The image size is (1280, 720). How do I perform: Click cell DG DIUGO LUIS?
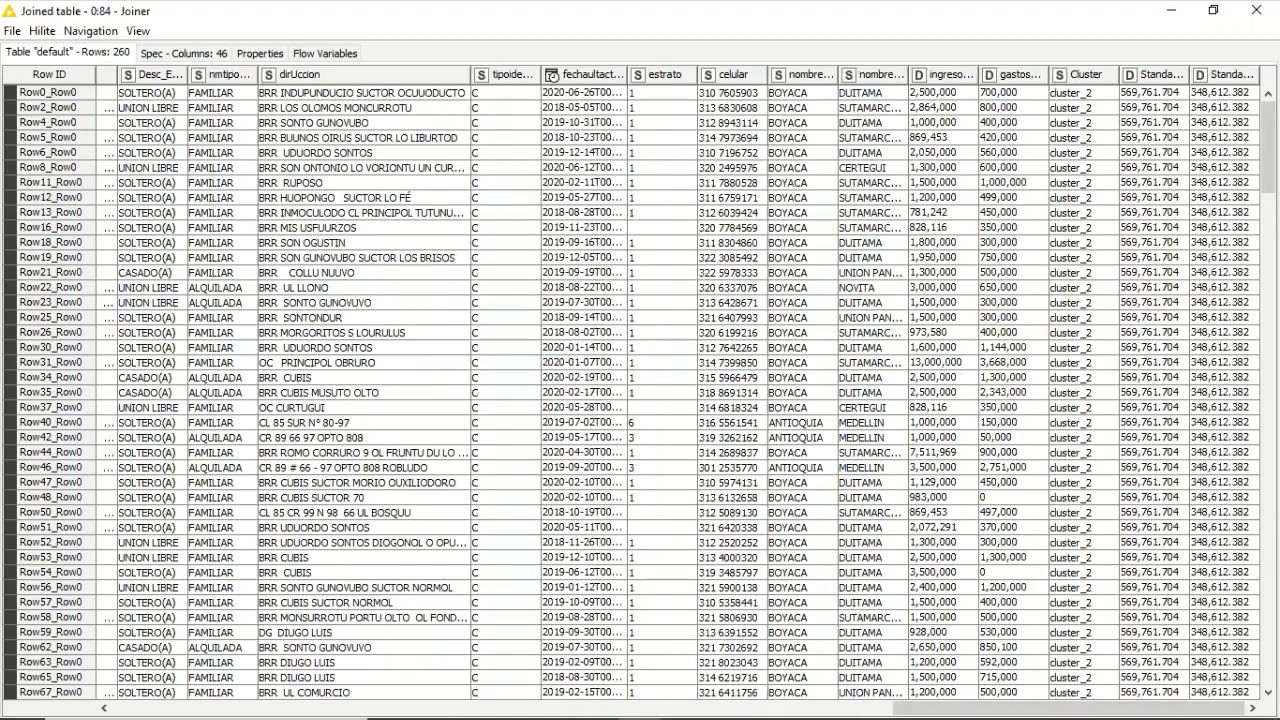pos(363,633)
